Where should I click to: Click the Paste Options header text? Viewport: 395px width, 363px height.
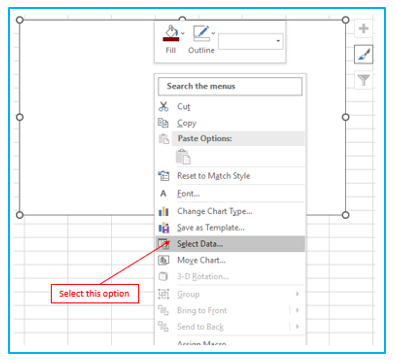(205, 138)
